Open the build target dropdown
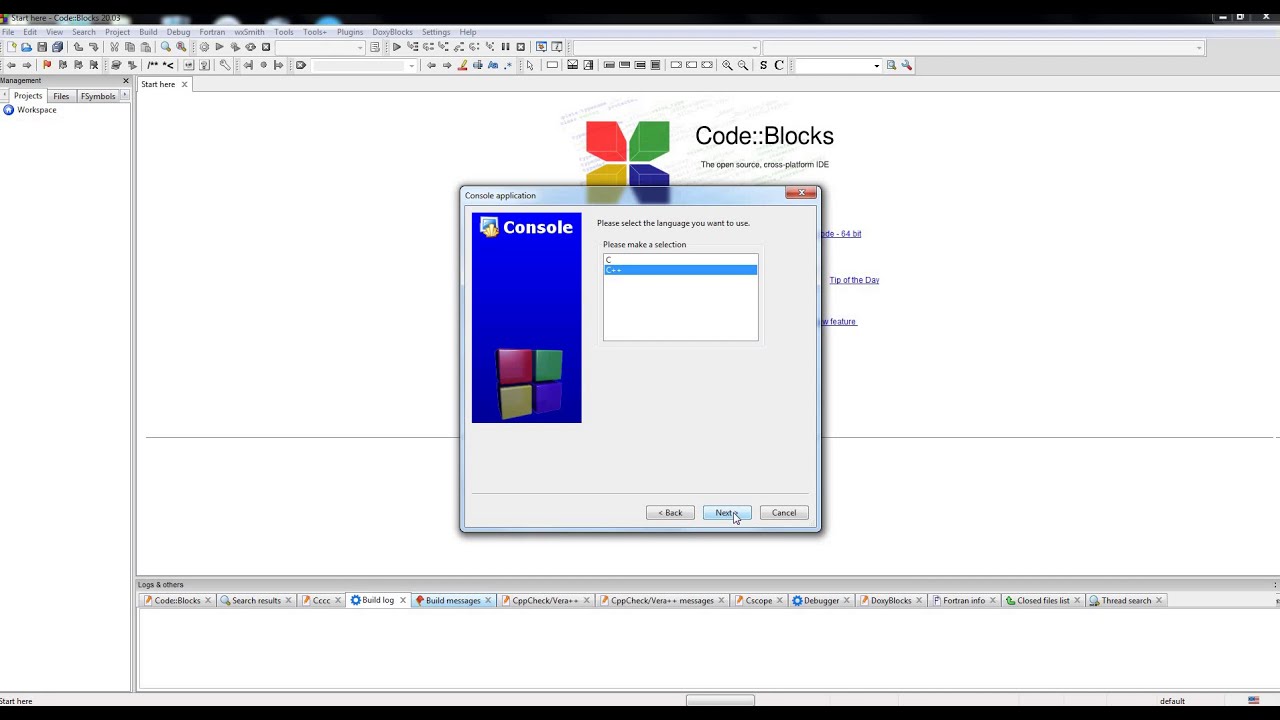 tap(320, 47)
